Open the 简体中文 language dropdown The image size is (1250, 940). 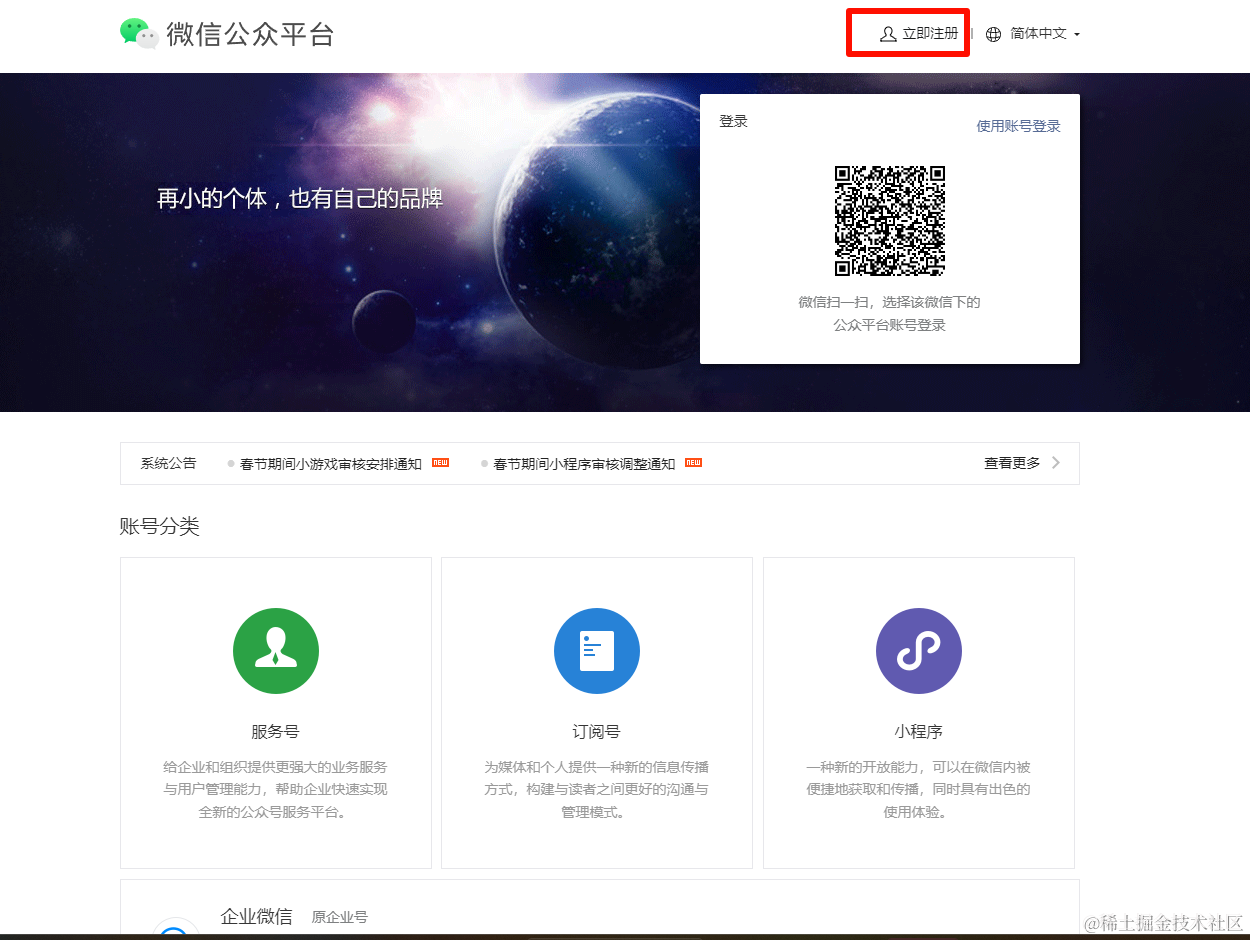point(1045,34)
